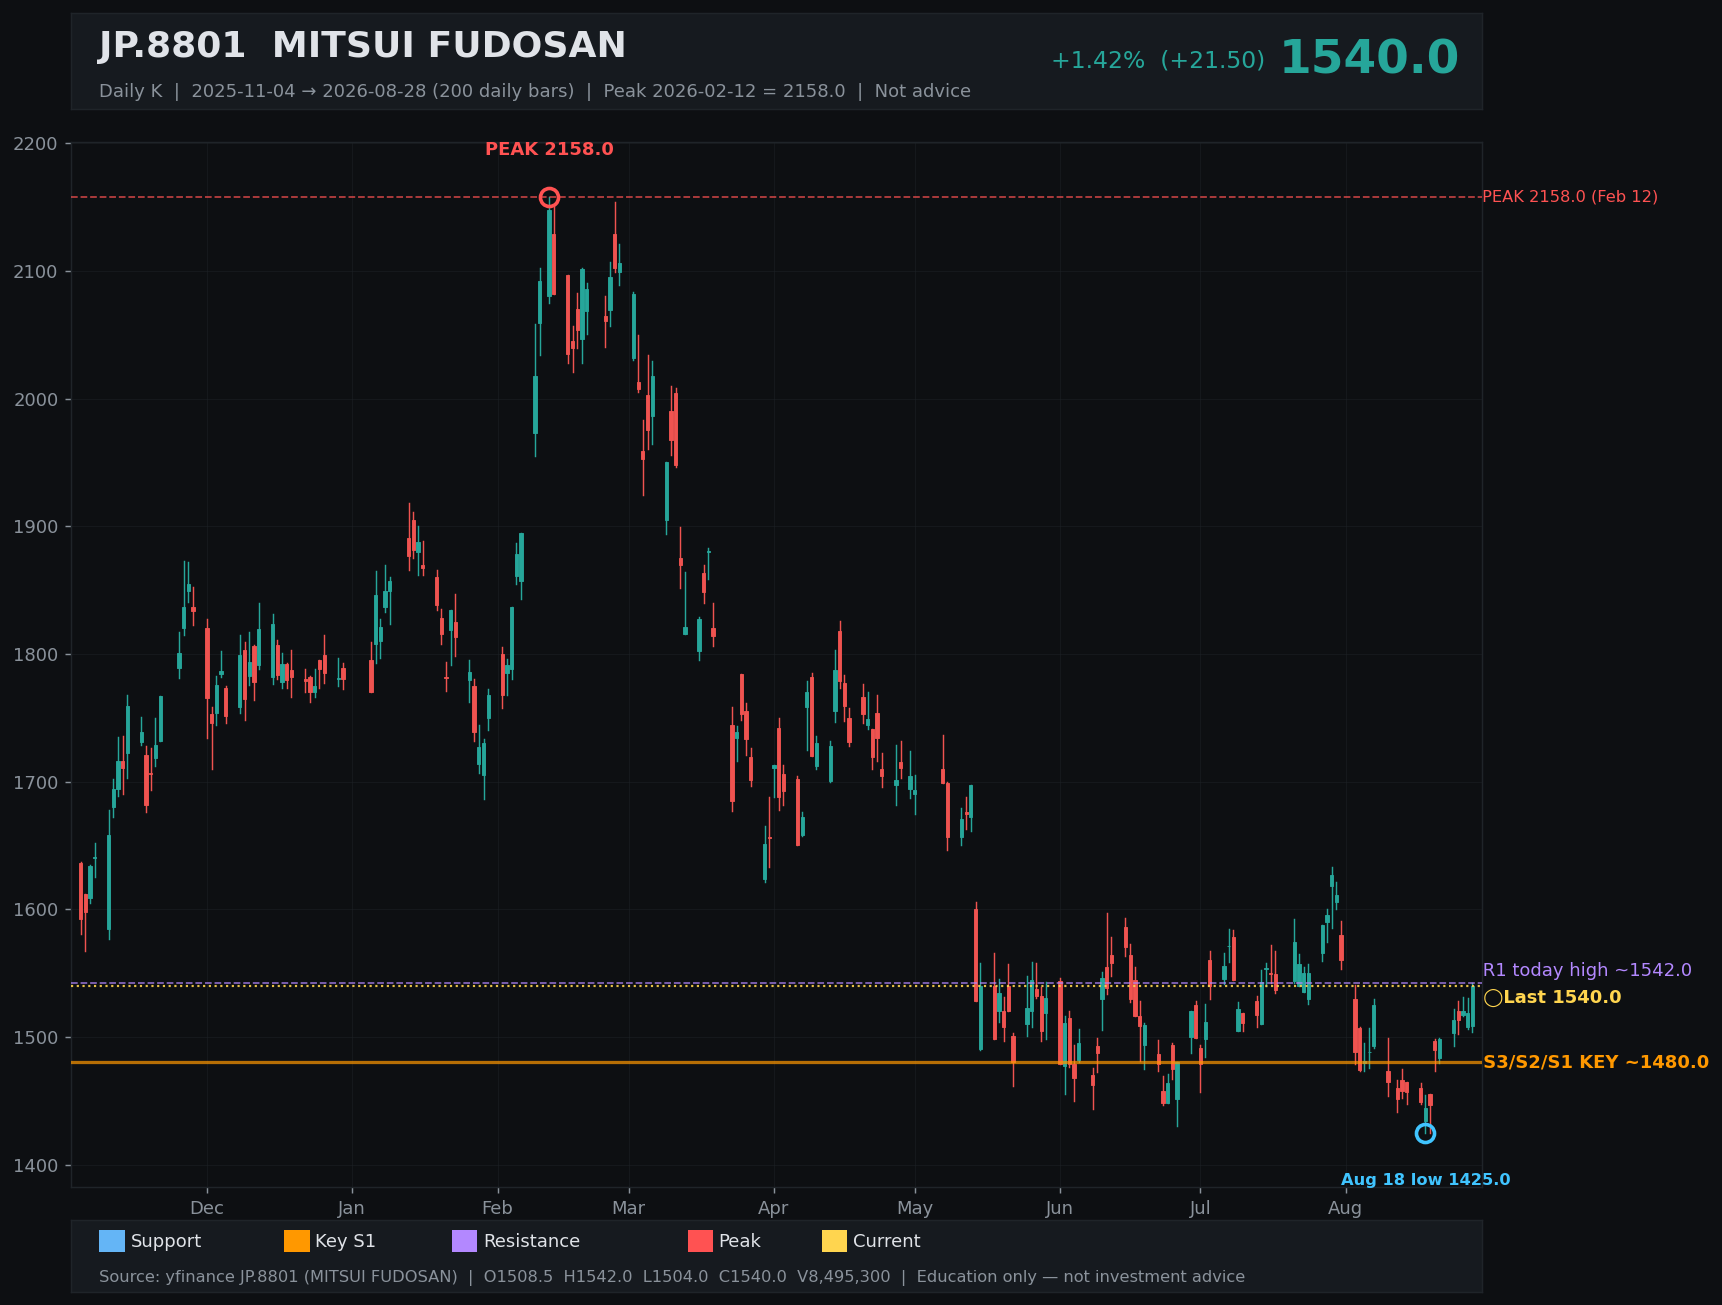Click the "May" month label on the time axis

tap(915, 1208)
